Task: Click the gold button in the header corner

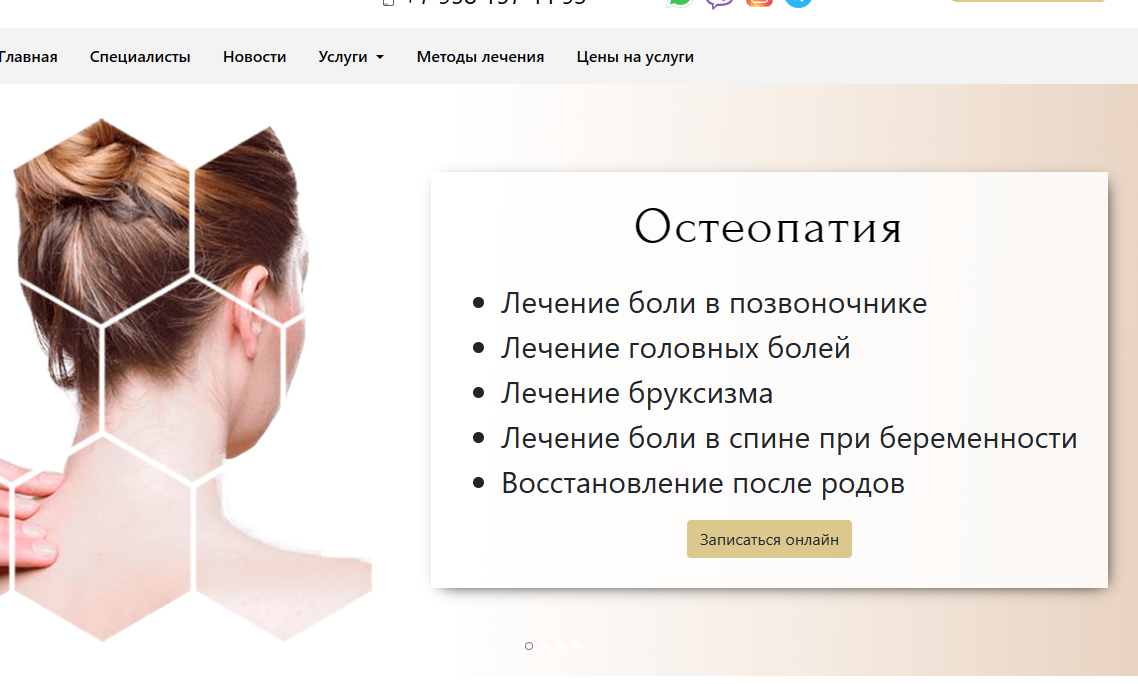Action: [1028, 1]
